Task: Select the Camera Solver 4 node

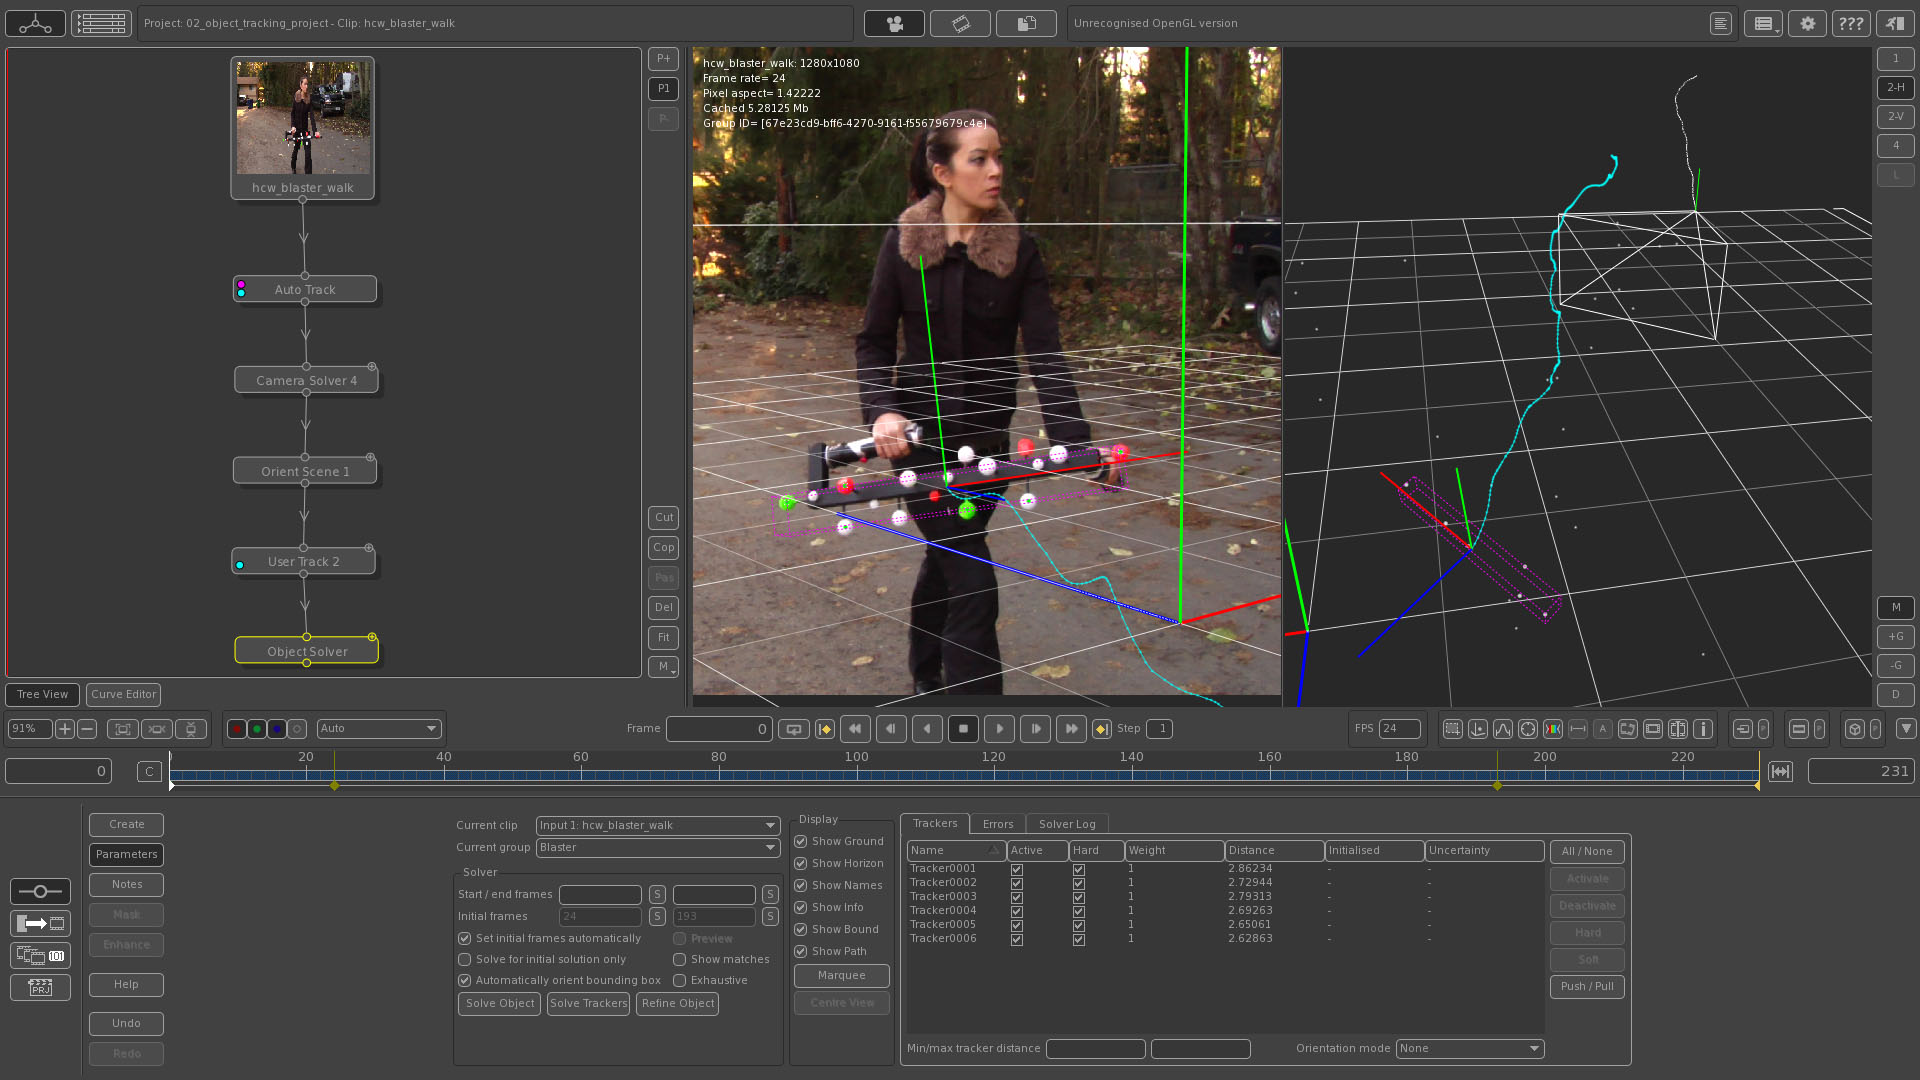Action: [303, 380]
